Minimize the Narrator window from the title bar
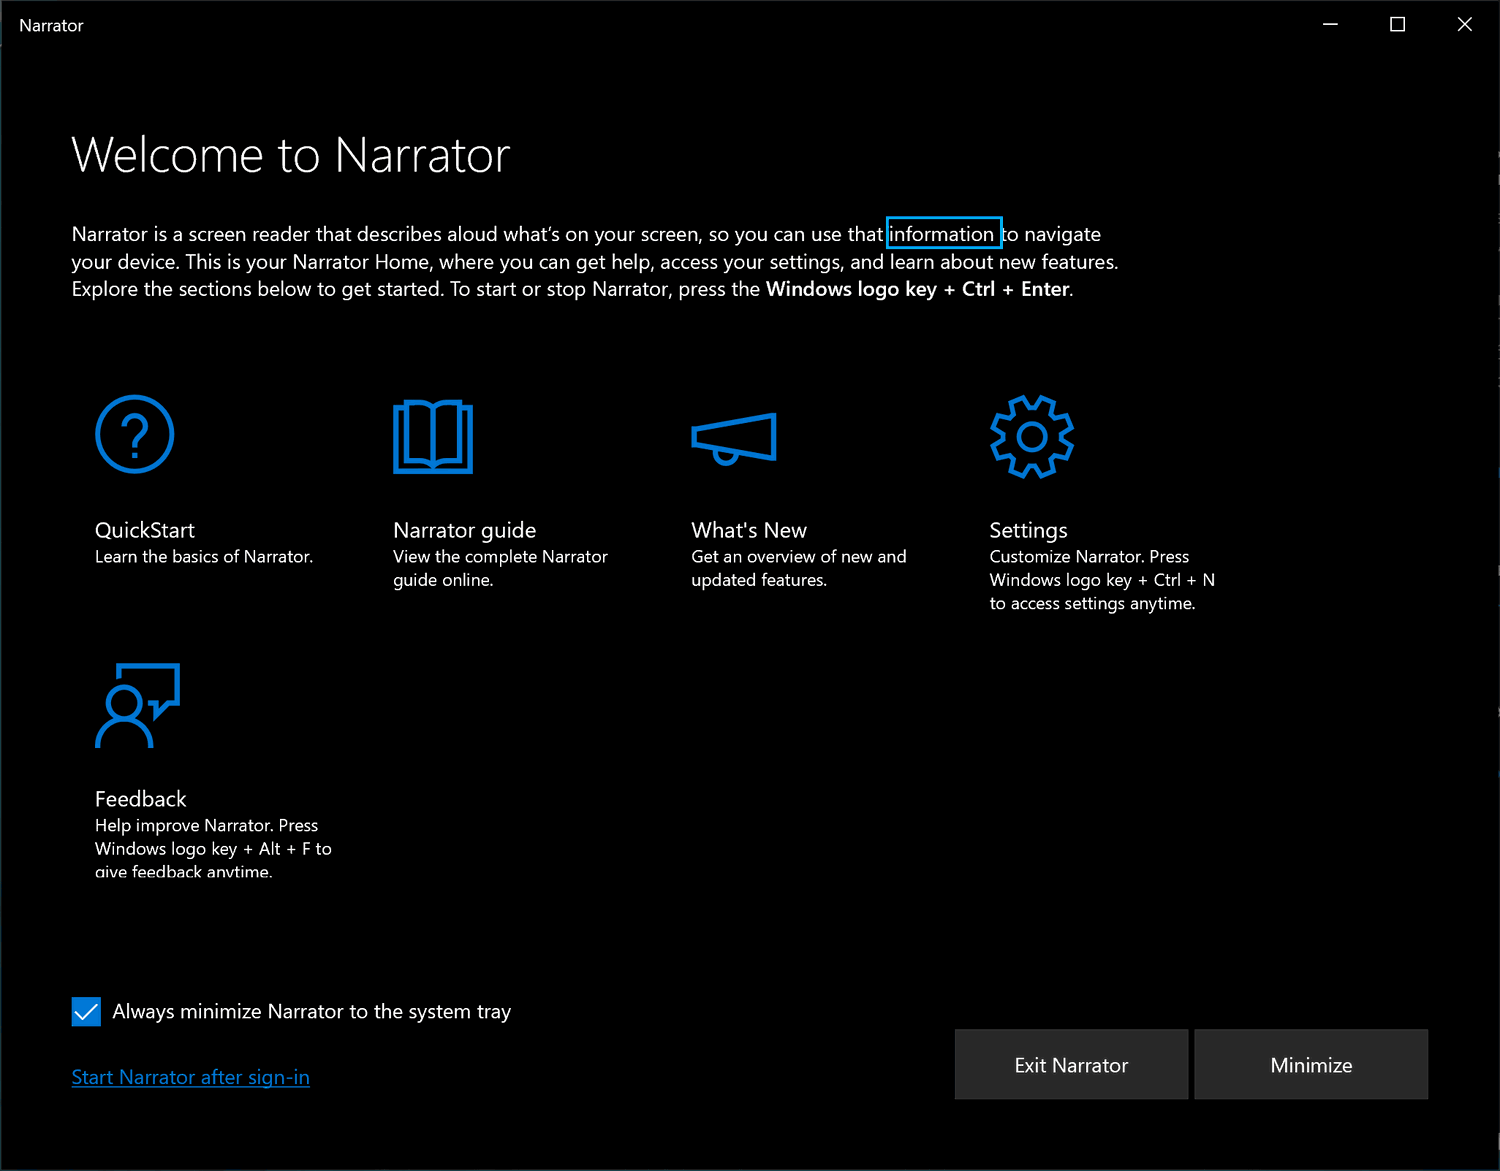Image resolution: width=1500 pixels, height=1171 pixels. coord(1330,24)
